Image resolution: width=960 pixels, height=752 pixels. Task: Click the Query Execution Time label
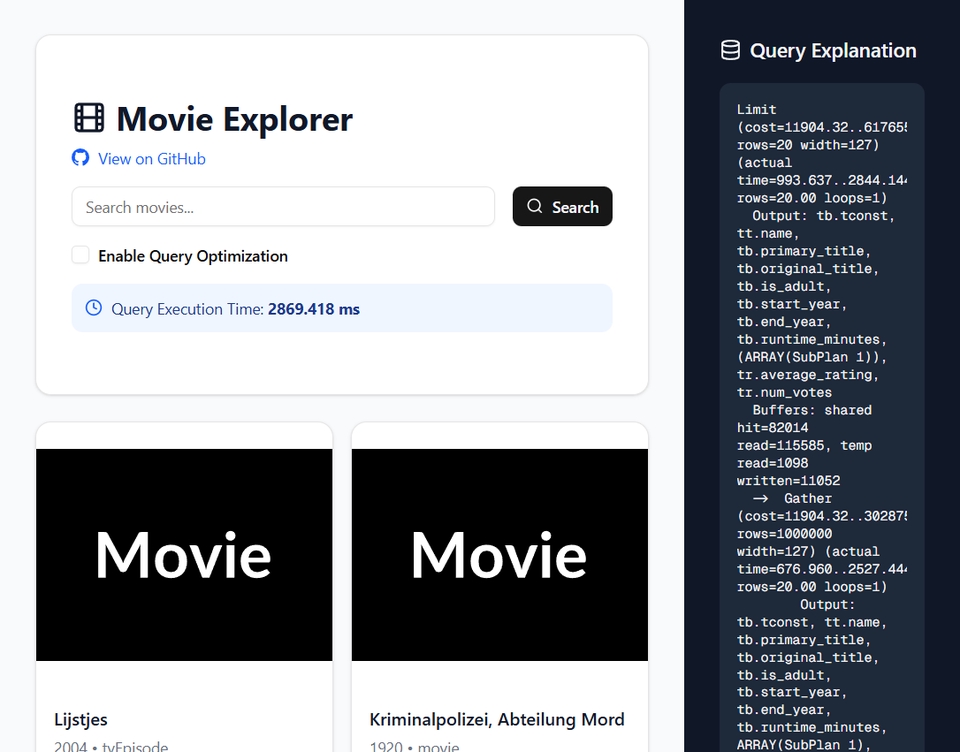[x=187, y=309]
